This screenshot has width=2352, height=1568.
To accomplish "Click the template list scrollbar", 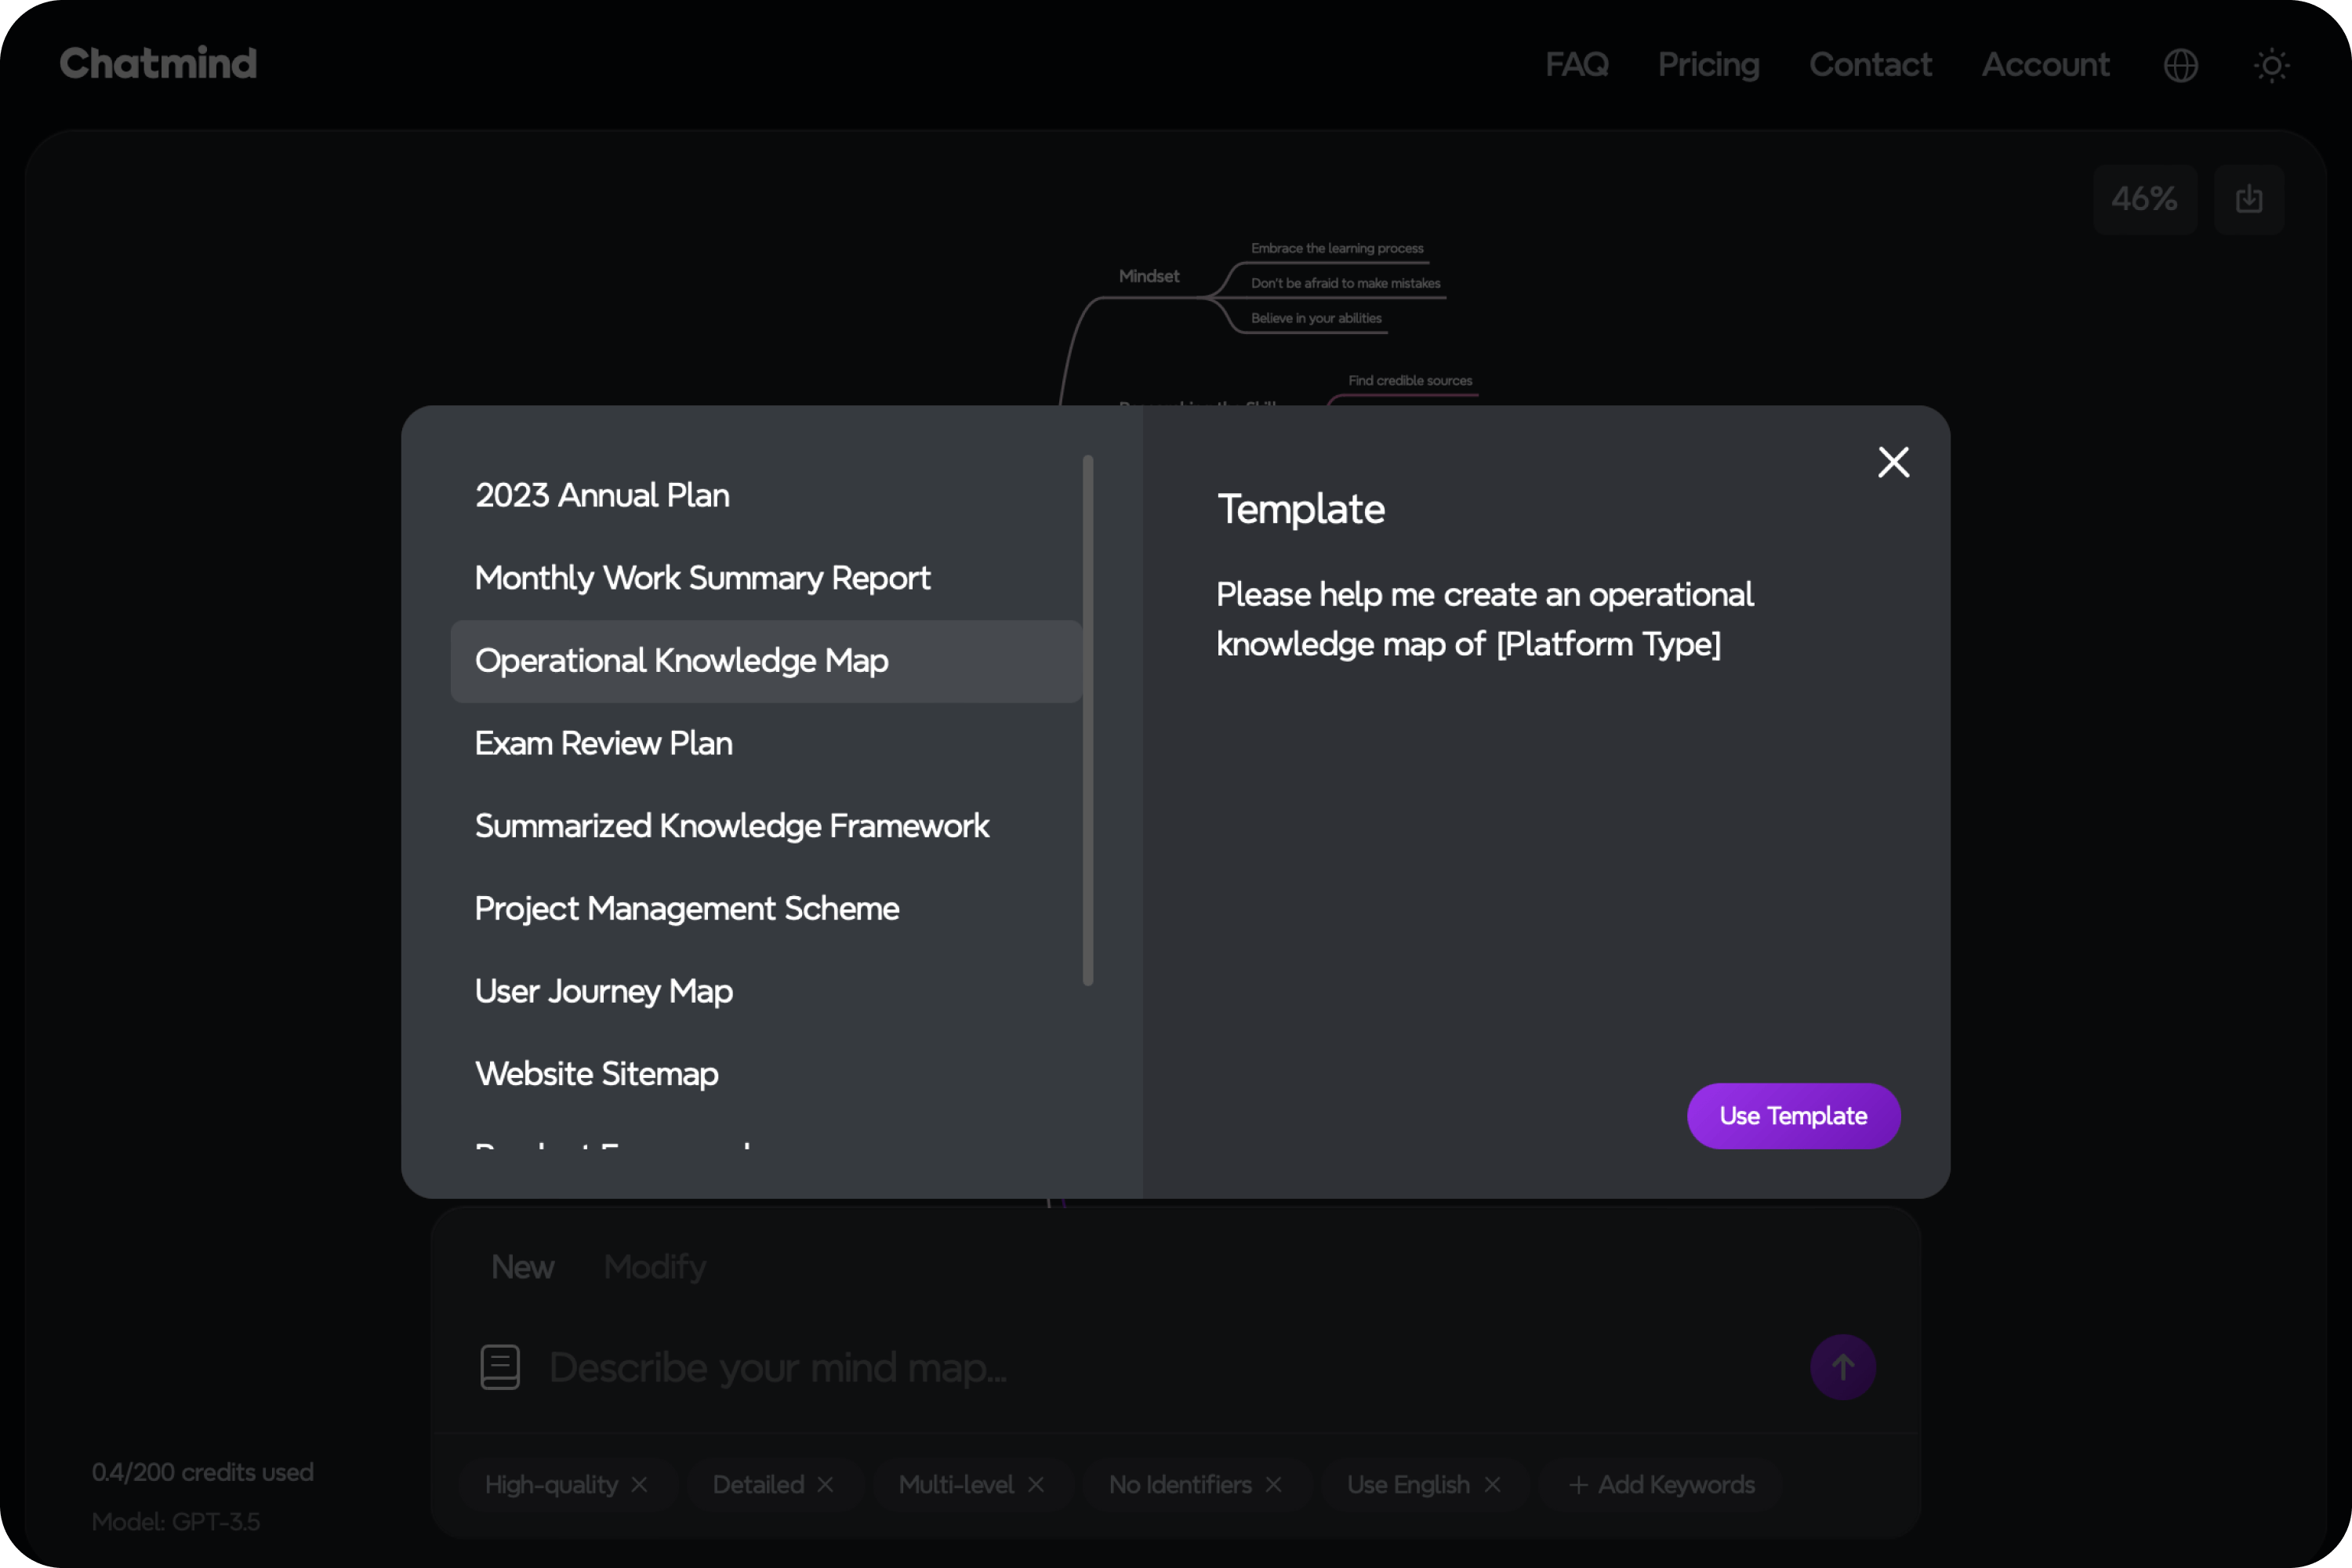I will [1088, 720].
